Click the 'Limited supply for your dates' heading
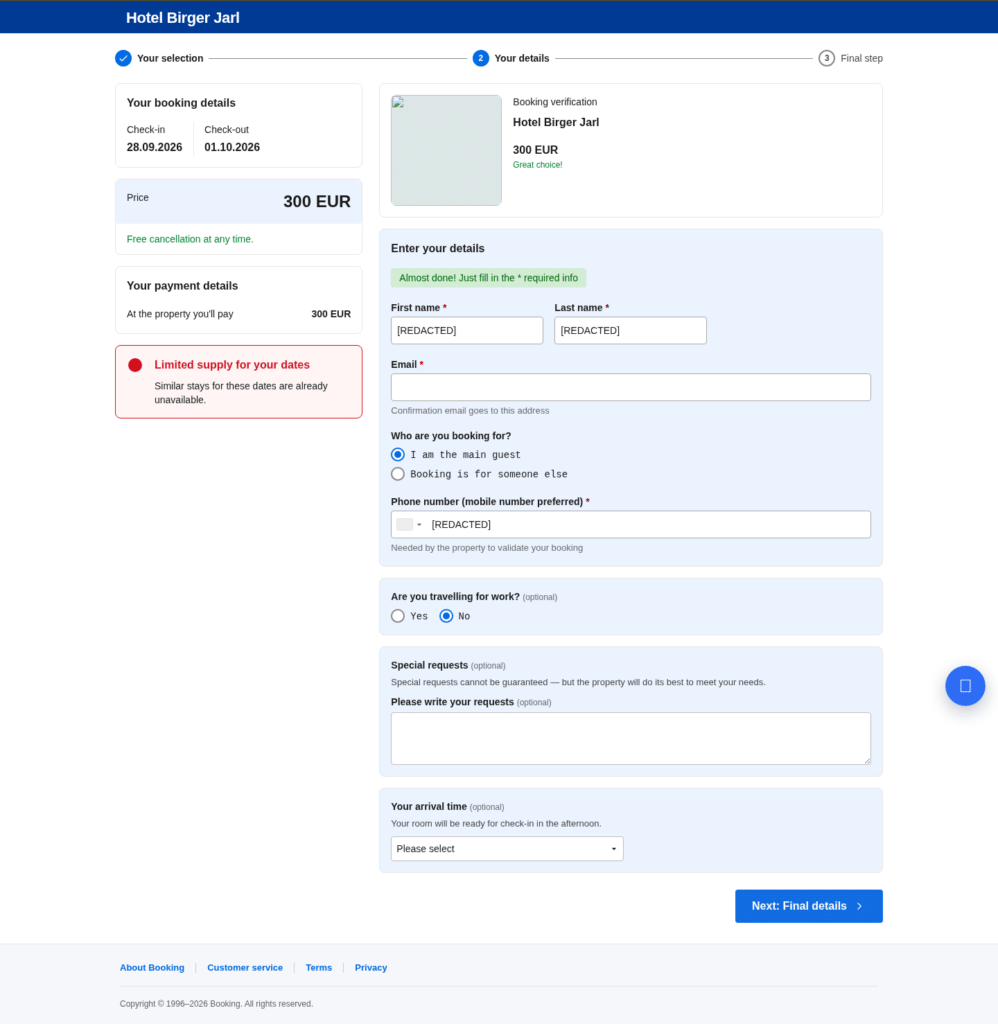Image resolution: width=998 pixels, height=1024 pixels. (232, 365)
